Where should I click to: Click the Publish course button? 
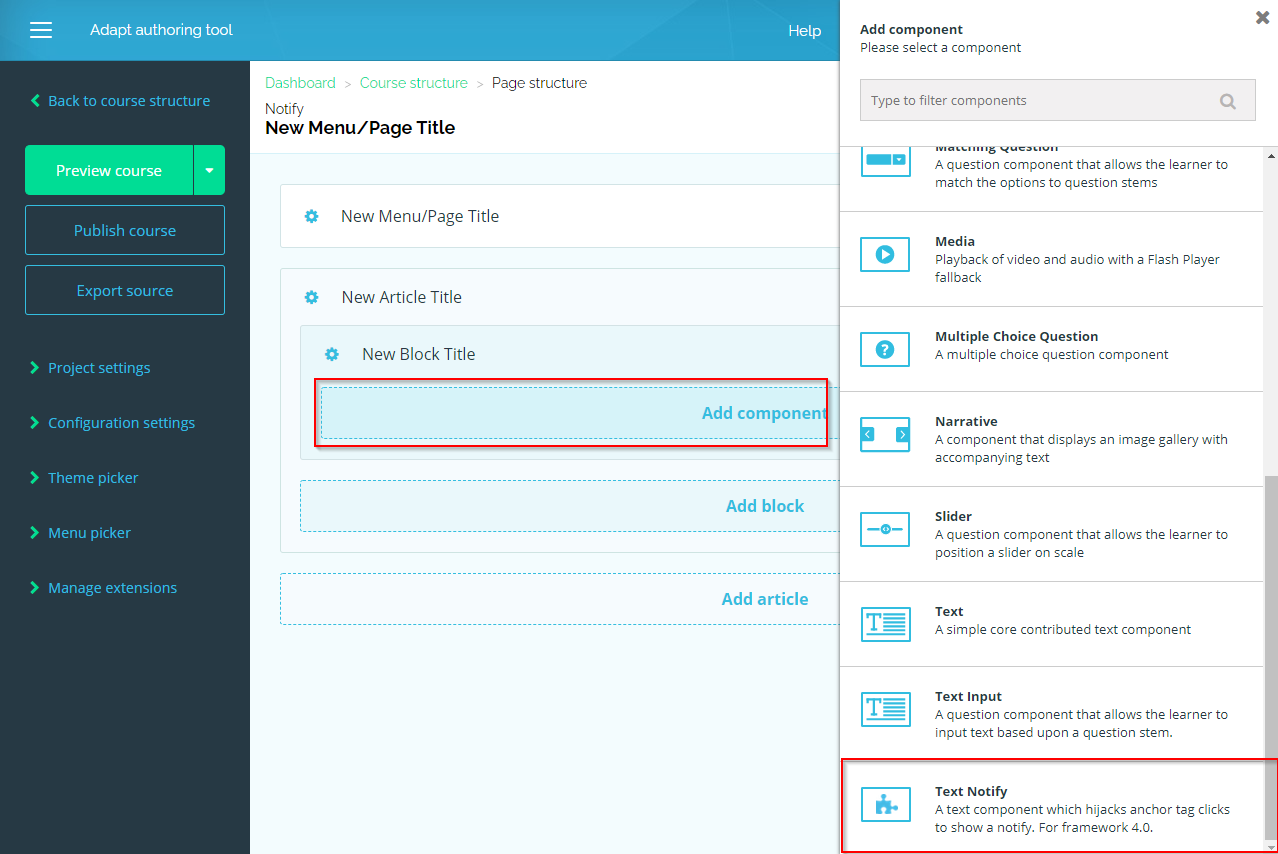125,230
